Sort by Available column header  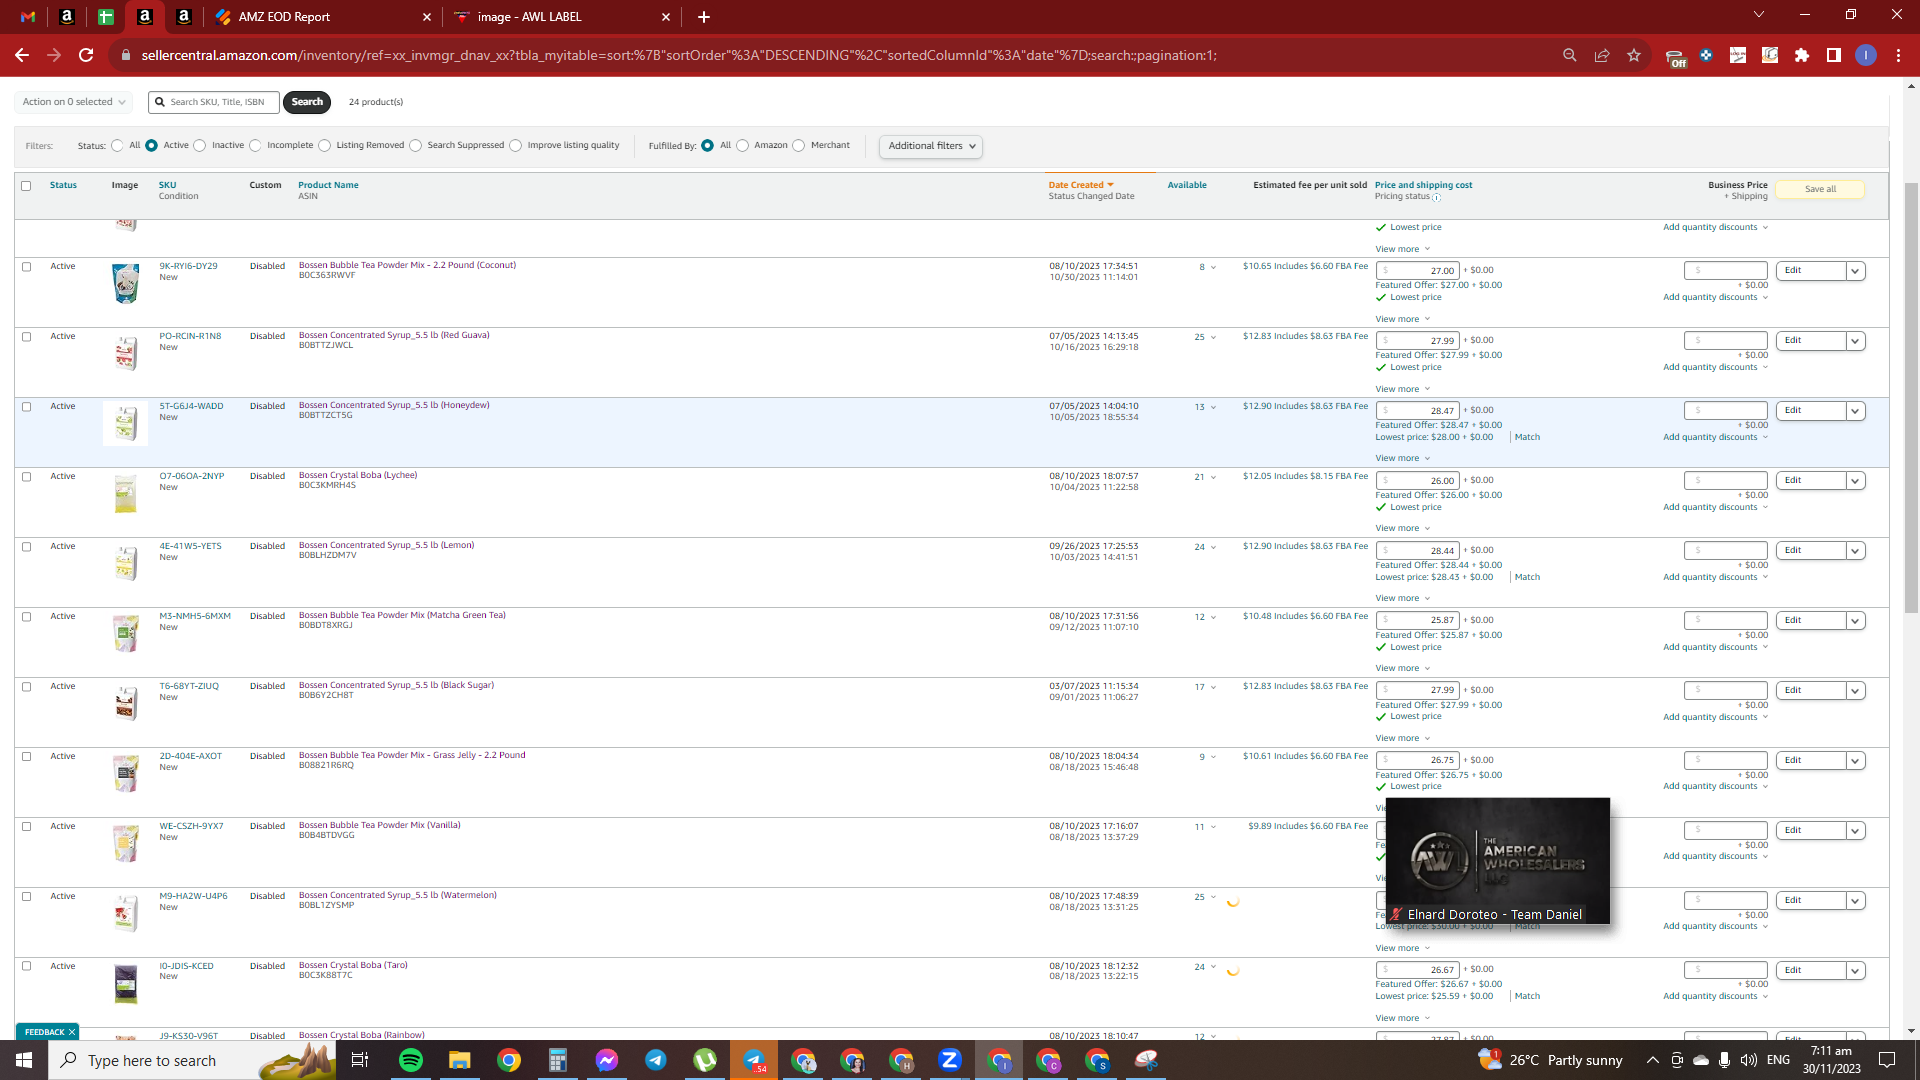coord(1187,185)
